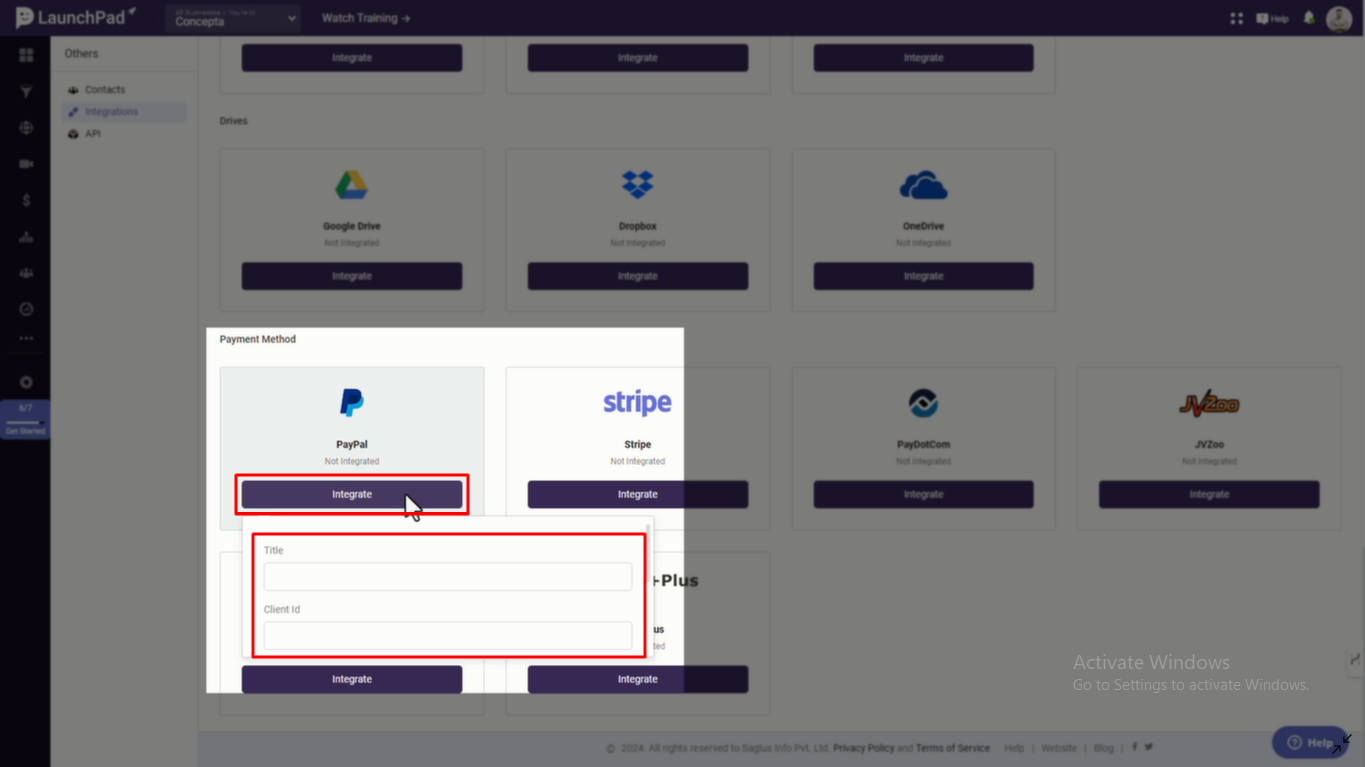The width and height of the screenshot is (1365, 767).
Task: Expand the Concepta business dropdown
Action: (x=233, y=18)
